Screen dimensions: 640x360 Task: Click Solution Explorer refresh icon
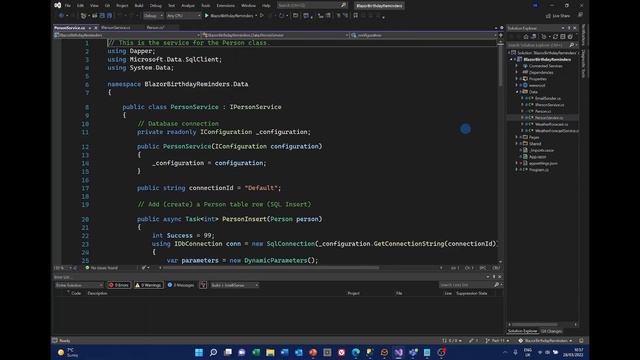pyautogui.click(x=555, y=36)
